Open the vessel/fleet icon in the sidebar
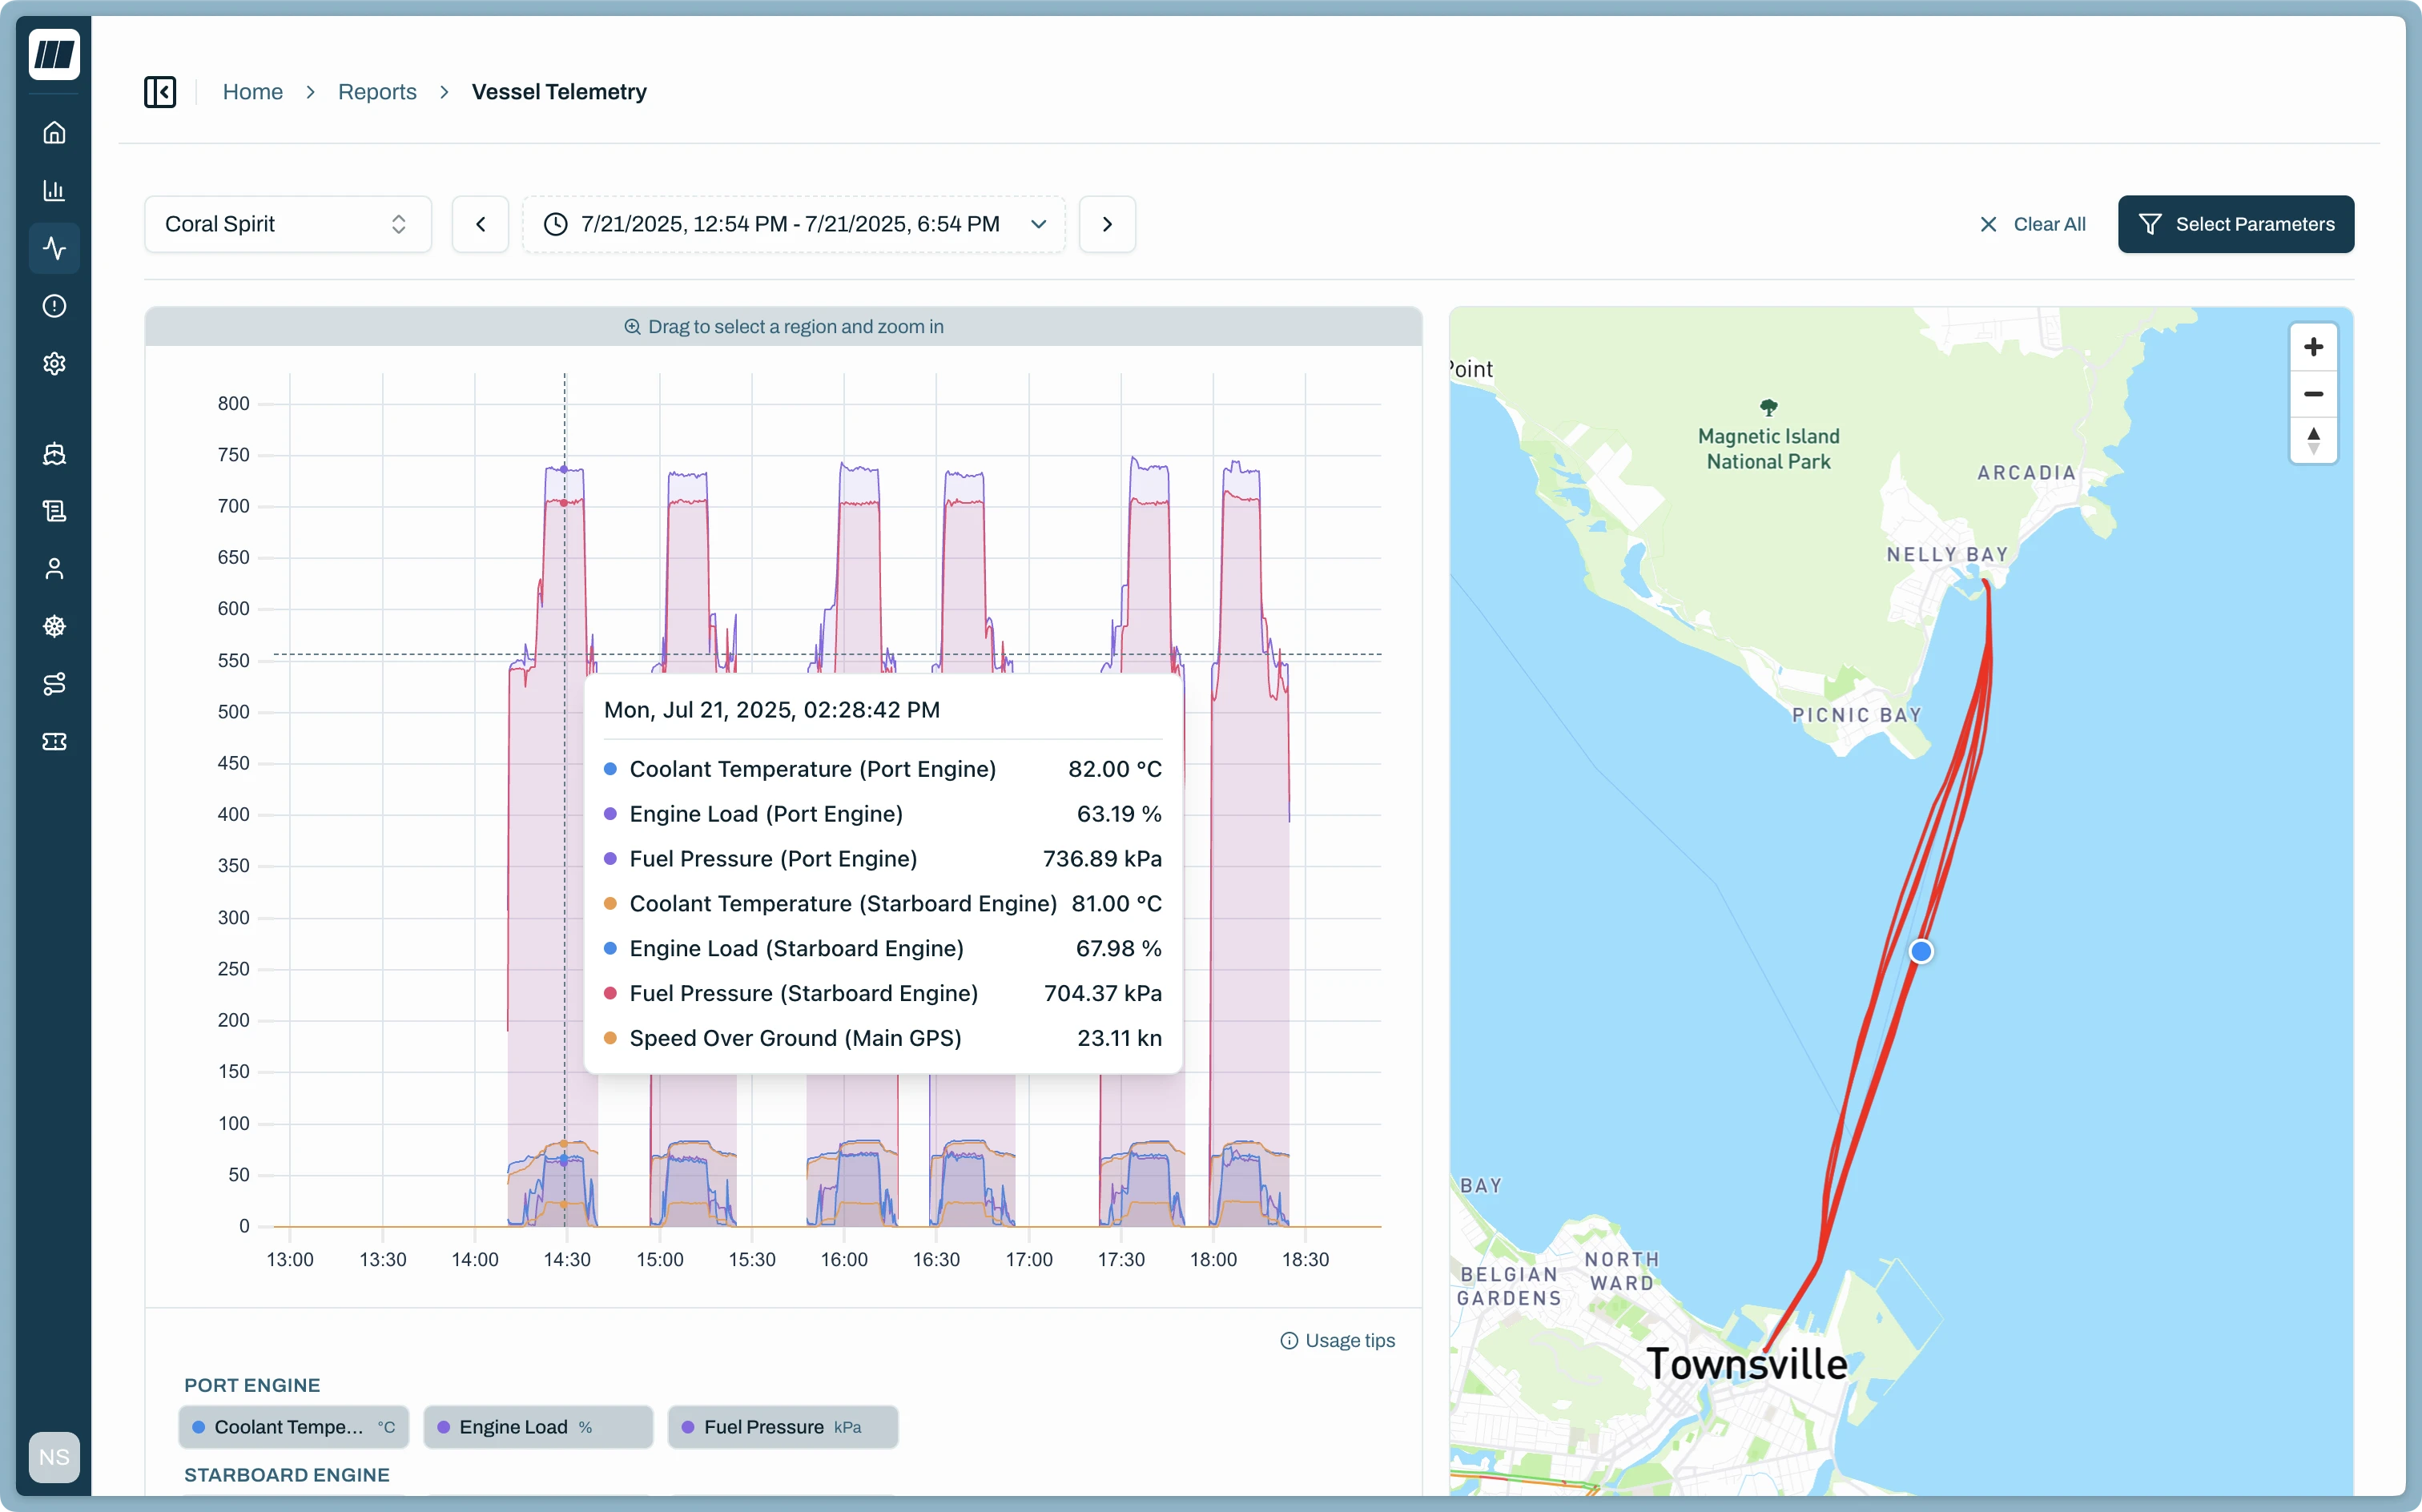 click(54, 453)
